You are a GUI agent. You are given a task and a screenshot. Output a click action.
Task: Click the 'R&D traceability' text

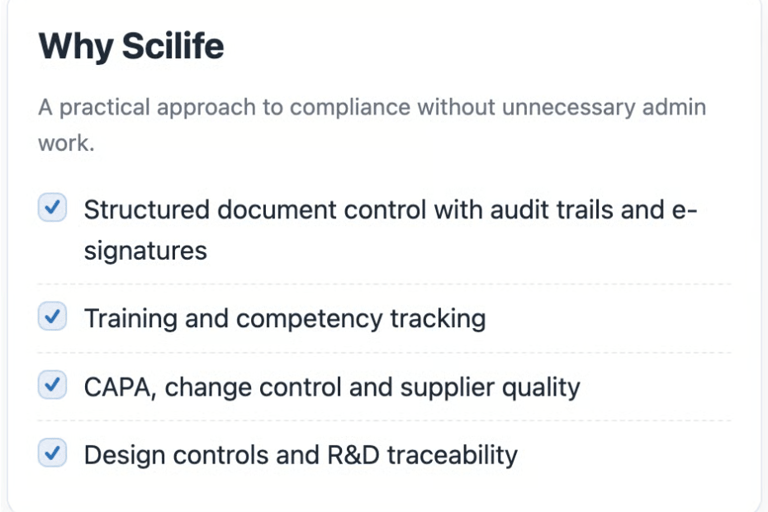(x=422, y=455)
